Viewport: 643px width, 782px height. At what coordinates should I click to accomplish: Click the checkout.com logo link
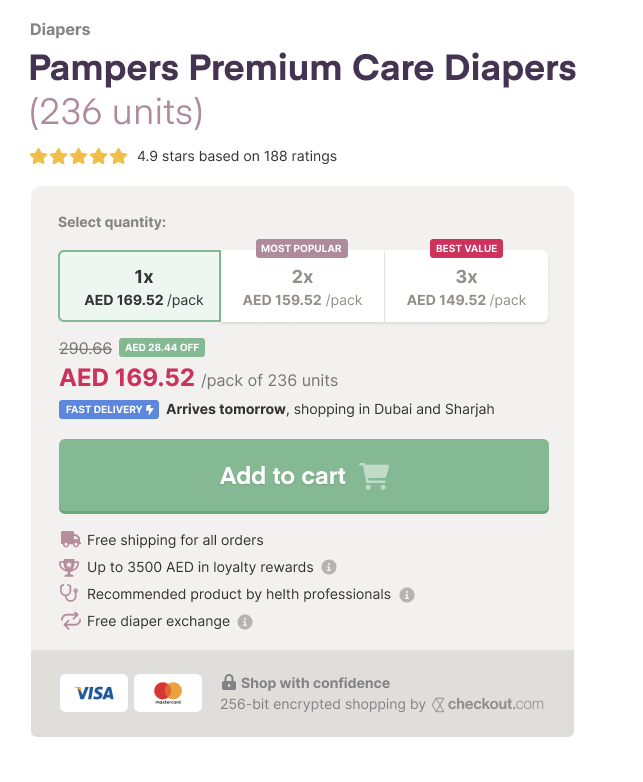(488, 704)
